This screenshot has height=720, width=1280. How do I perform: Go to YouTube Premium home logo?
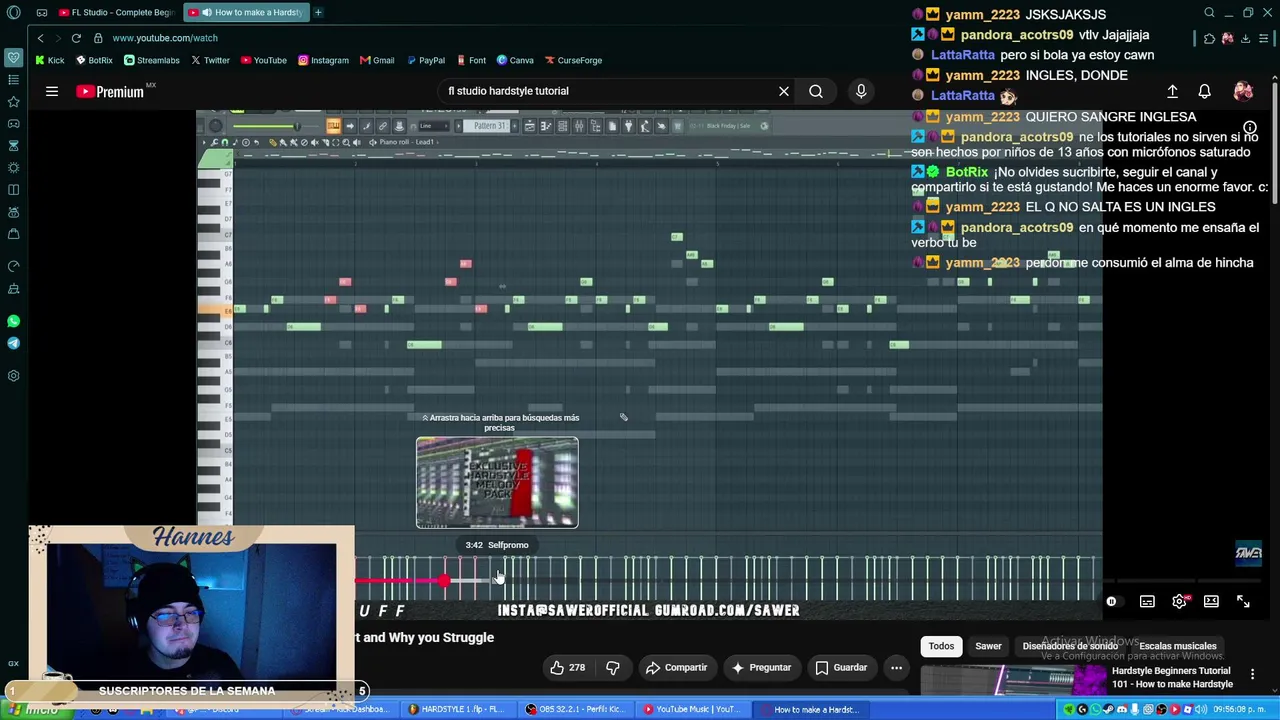110,92
